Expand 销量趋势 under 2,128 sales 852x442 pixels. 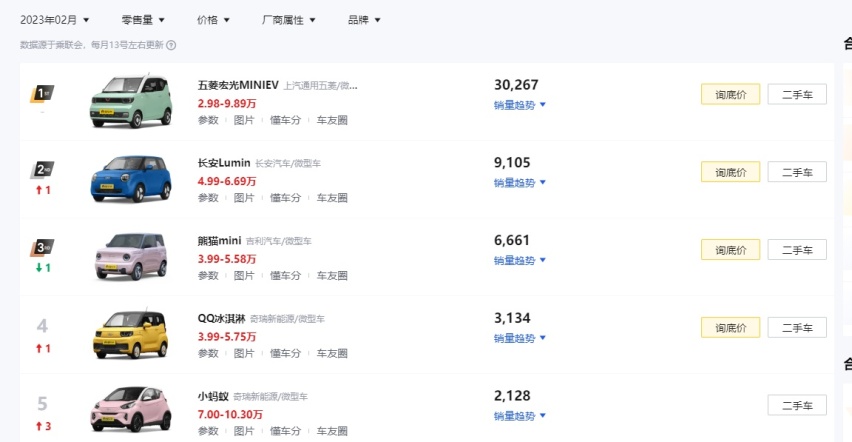pyautogui.click(x=519, y=416)
